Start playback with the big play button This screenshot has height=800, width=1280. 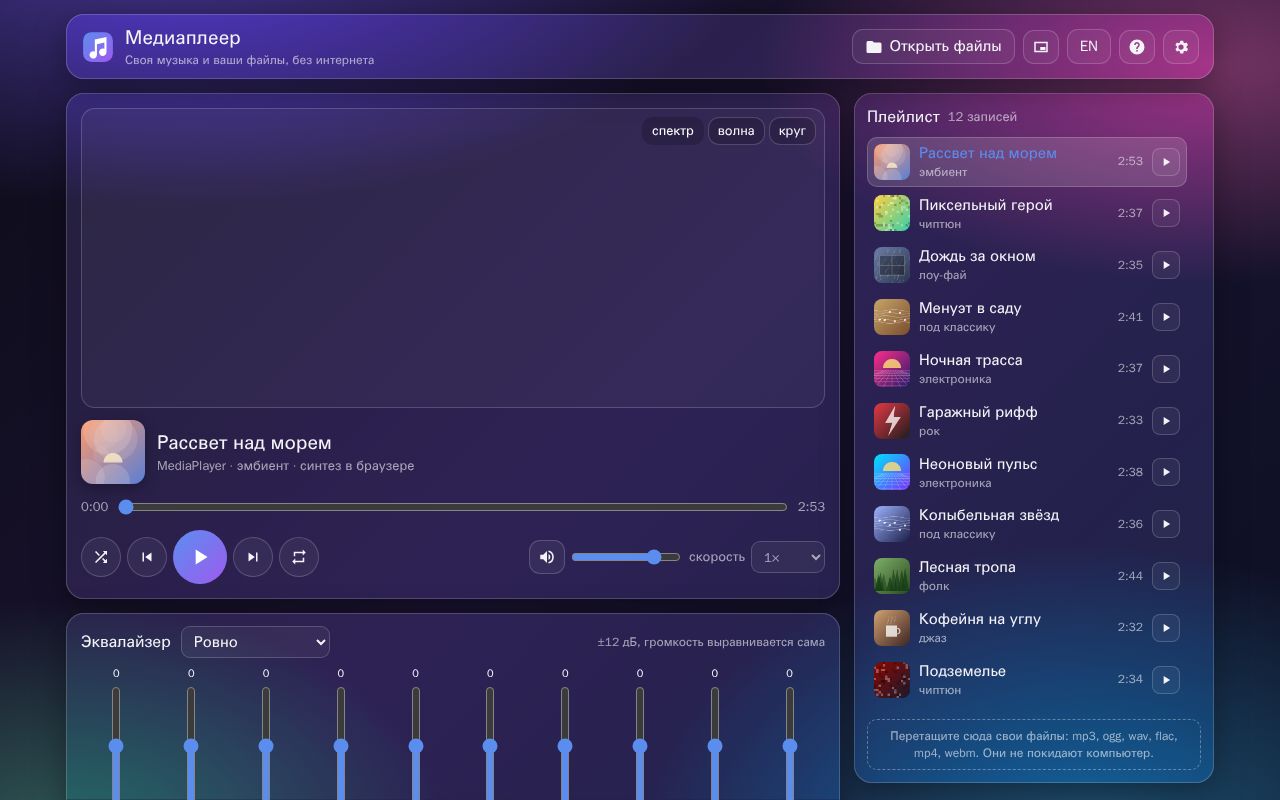200,557
